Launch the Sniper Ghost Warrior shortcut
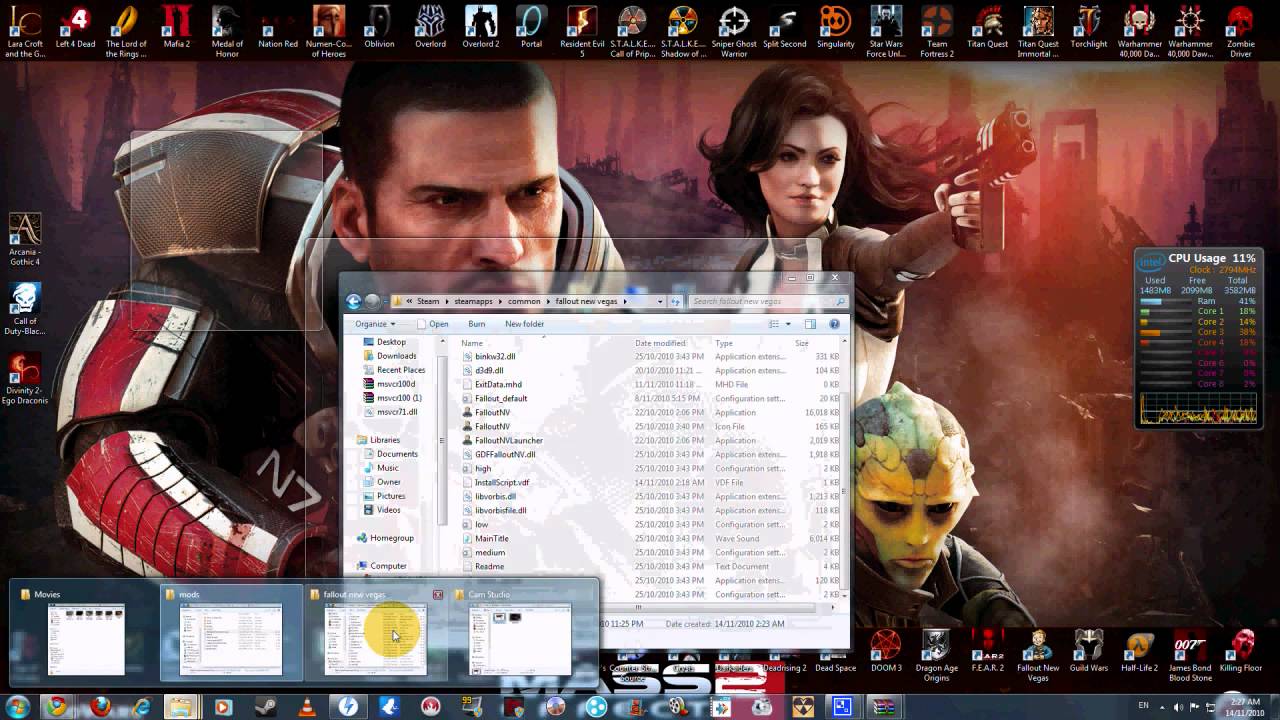 tap(734, 31)
